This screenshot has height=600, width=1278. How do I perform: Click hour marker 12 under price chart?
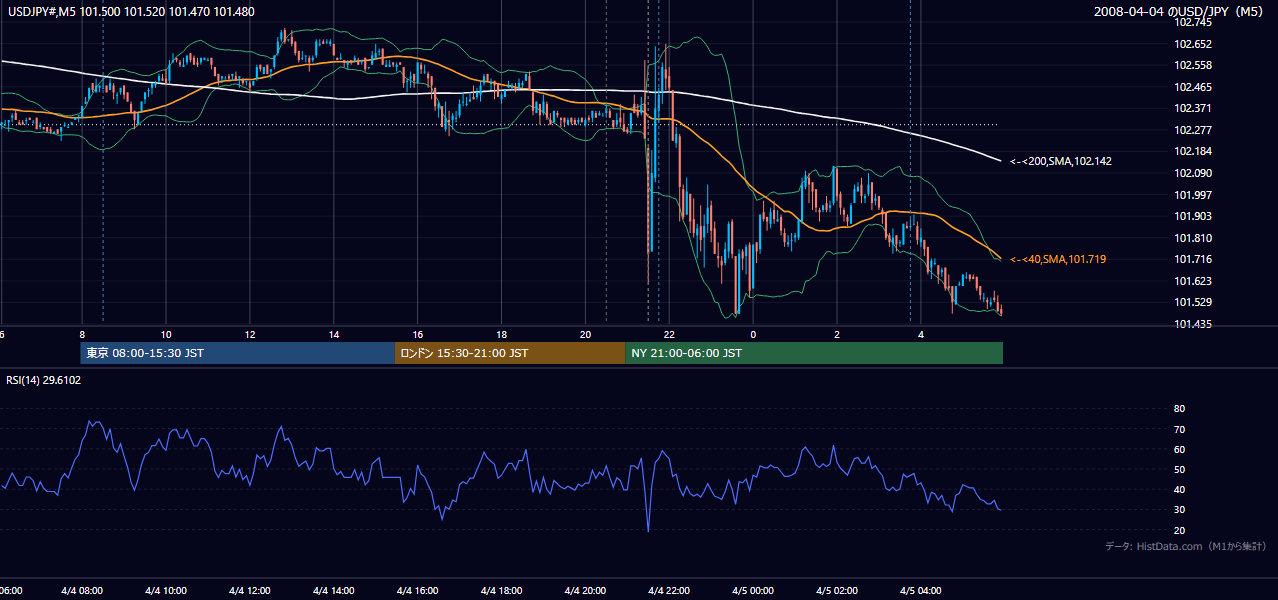[250, 335]
